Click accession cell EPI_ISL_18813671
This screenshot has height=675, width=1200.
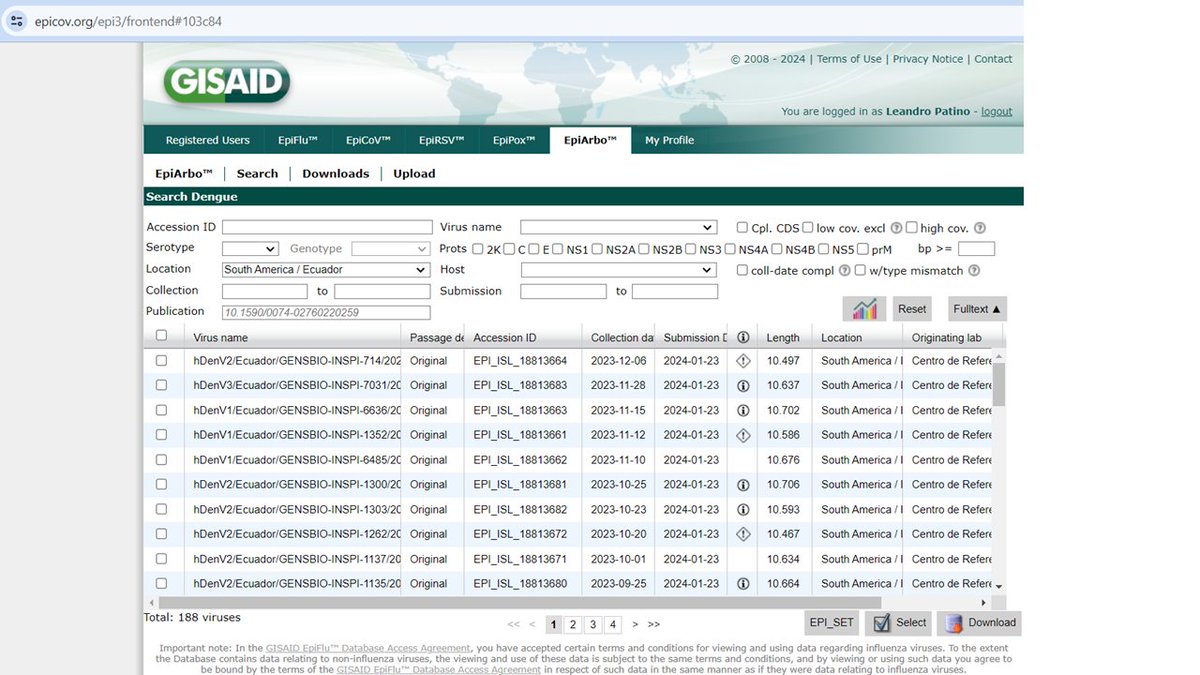point(520,559)
